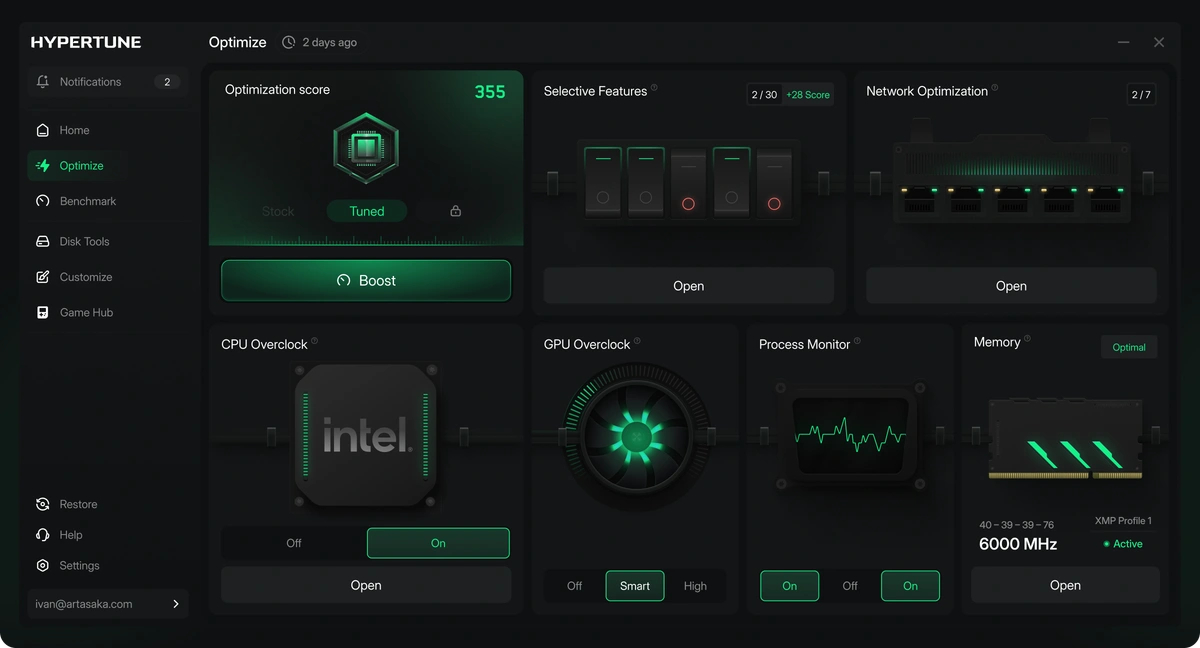Click the info icon next to CPU Overclock
1200x648 pixels.
pos(314,341)
